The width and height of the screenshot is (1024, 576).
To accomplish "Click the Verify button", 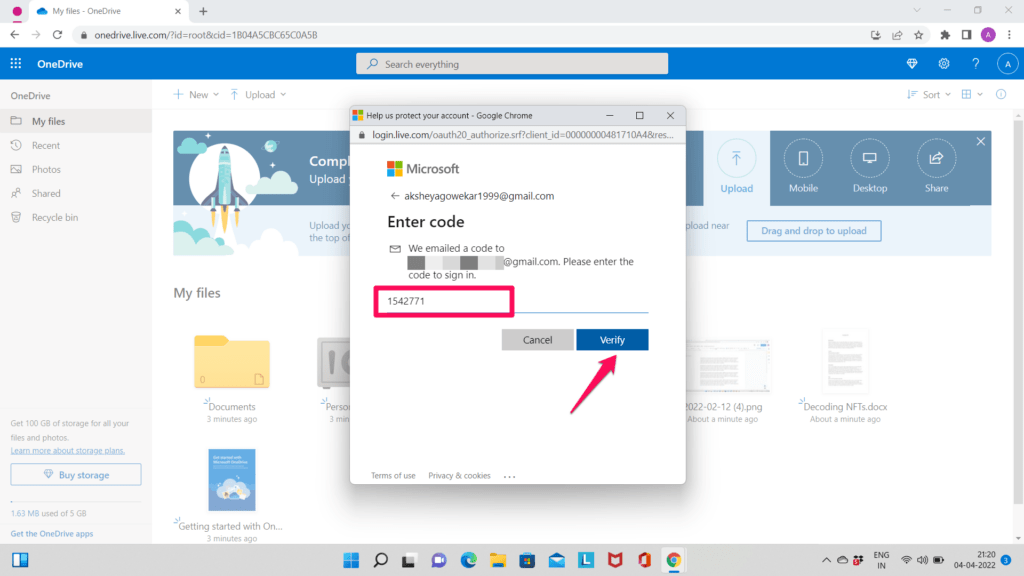I will click(611, 339).
